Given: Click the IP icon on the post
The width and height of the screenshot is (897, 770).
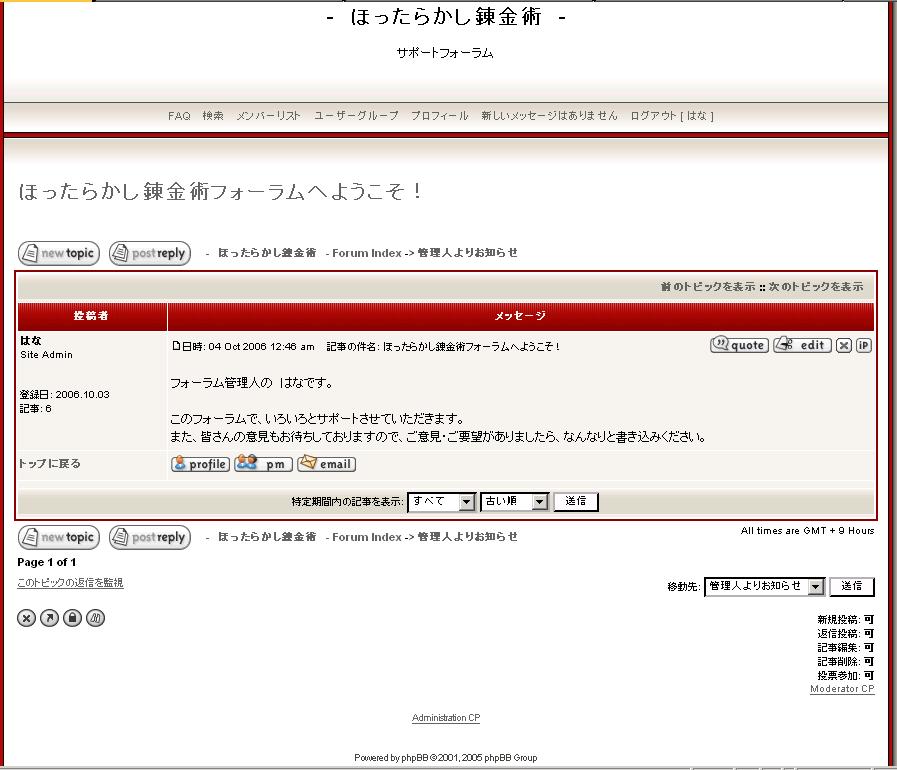Looking at the screenshot, I should (864, 345).
